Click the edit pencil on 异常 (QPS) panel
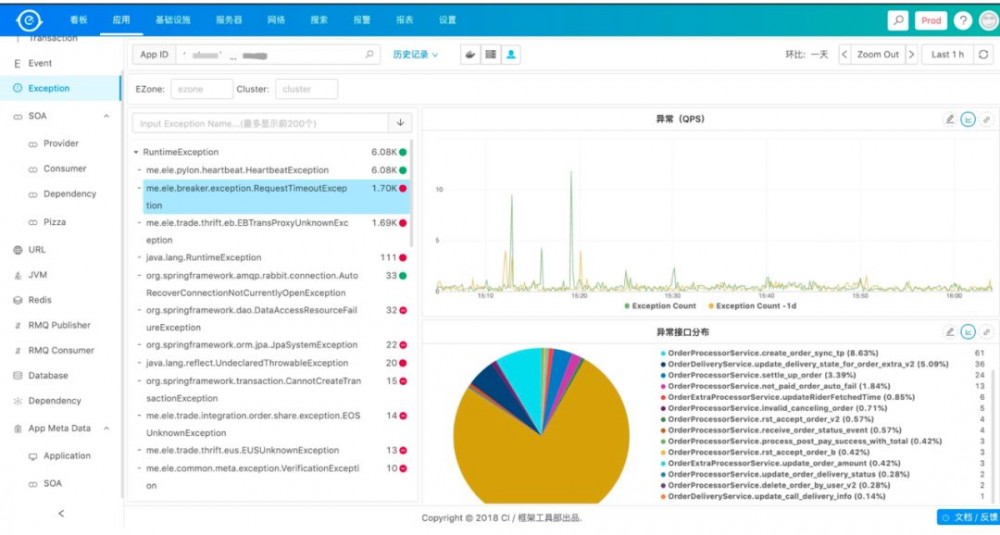Viewport: 1000px width, 535px height. pyautogui.click(x=950, y=119)
